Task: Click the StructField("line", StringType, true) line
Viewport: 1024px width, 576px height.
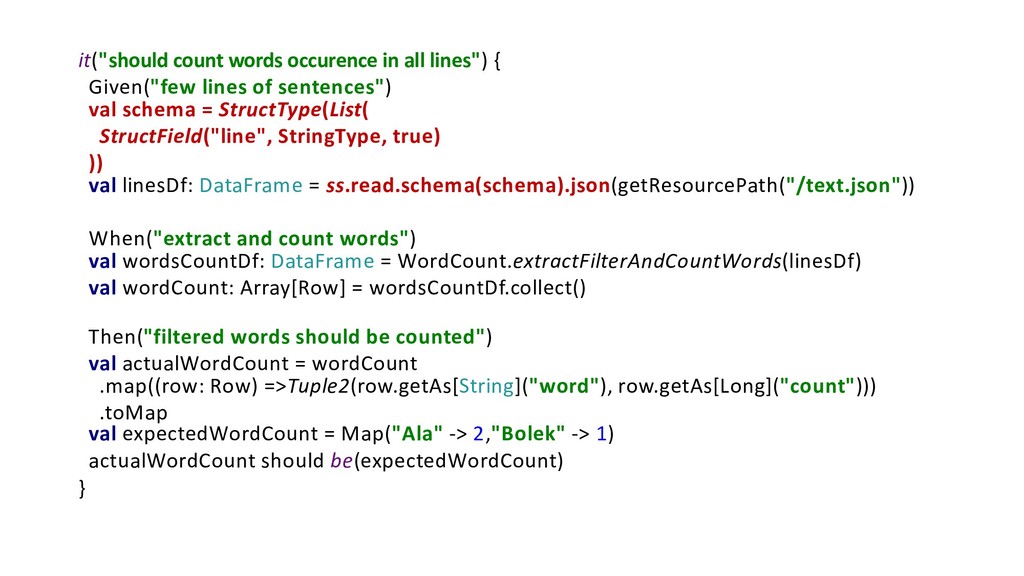Action: [x=270, y=136]
